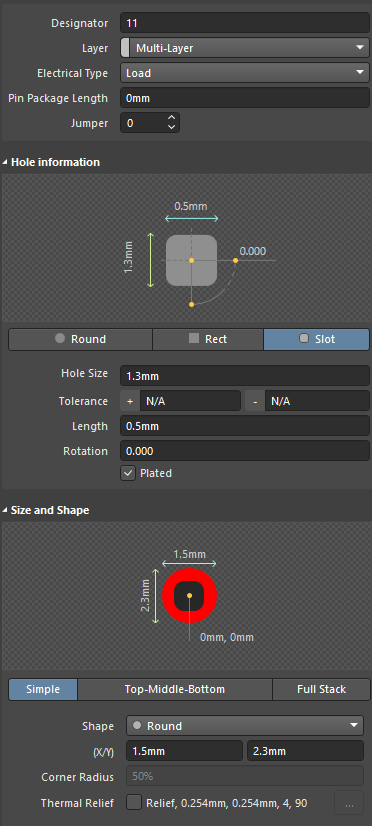The width and height of the screenshot is (372, 826).
Task: Select the Slot hole shape
Action: (317, 339)
